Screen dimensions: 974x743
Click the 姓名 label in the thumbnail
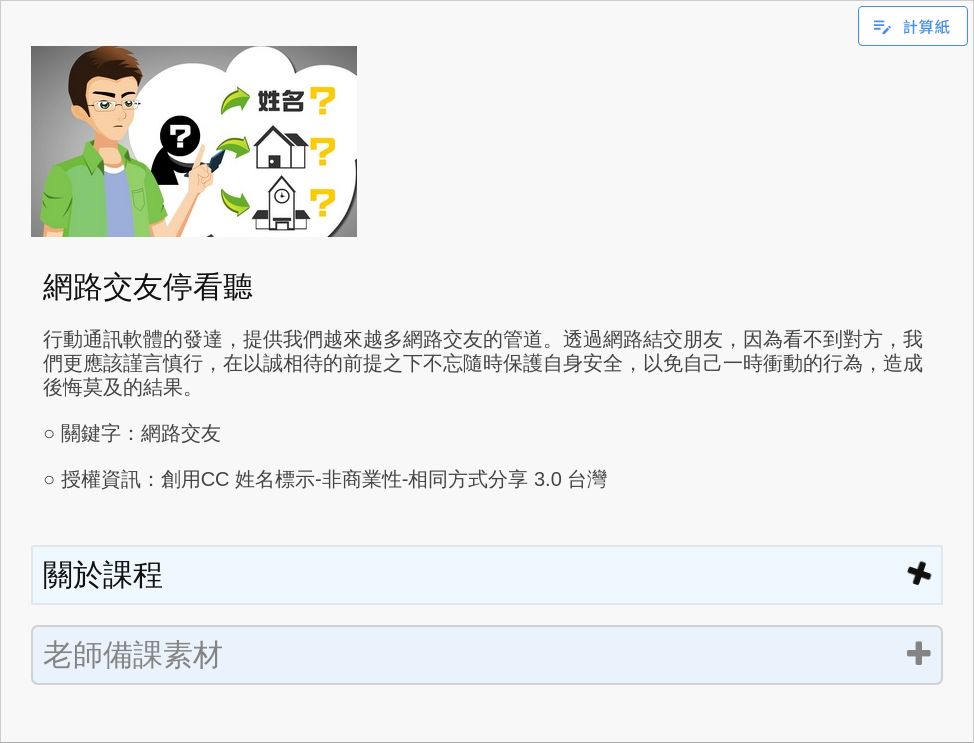coord(281,101)
